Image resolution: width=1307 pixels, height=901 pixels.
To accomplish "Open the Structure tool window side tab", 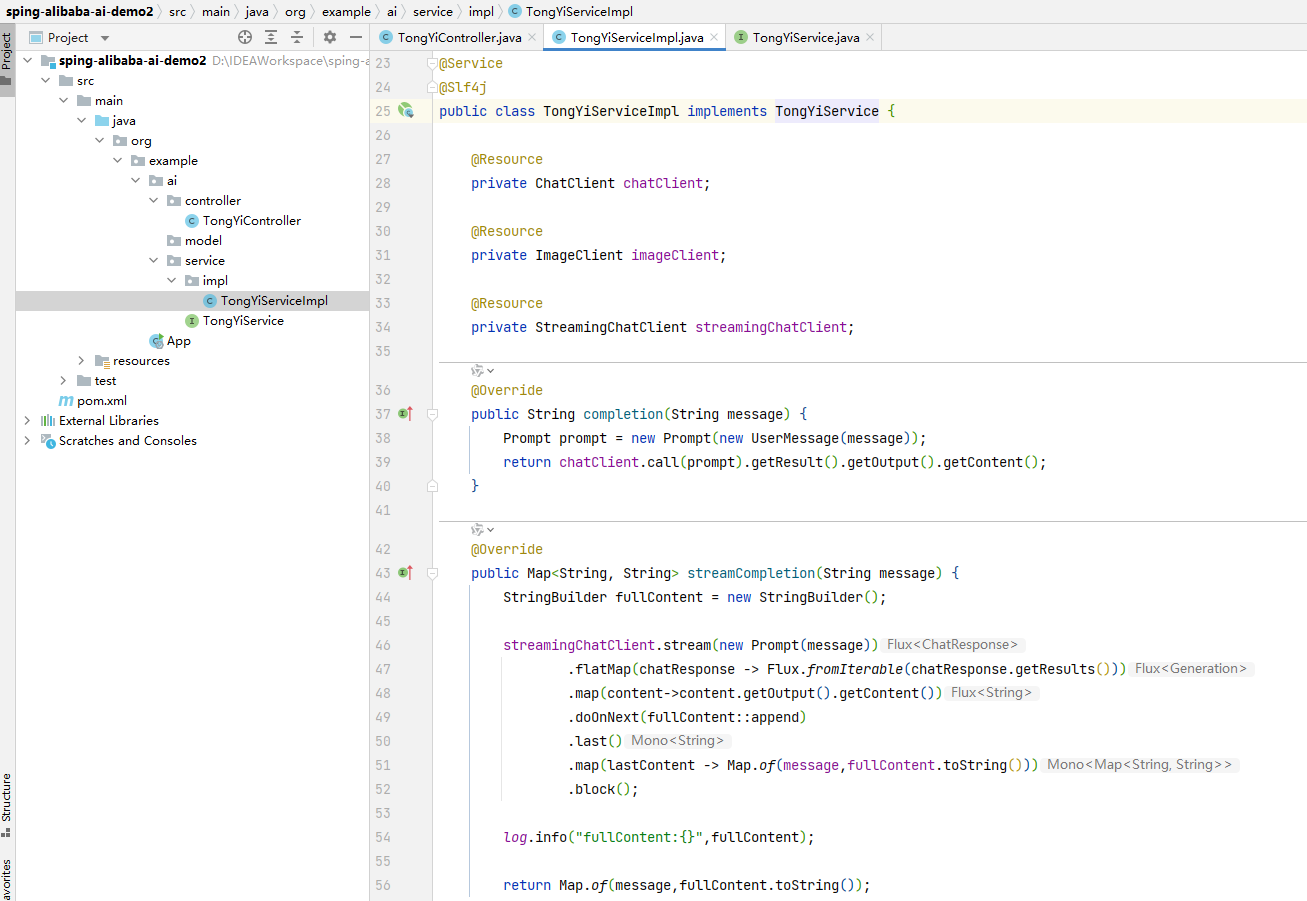I will 7,803.
